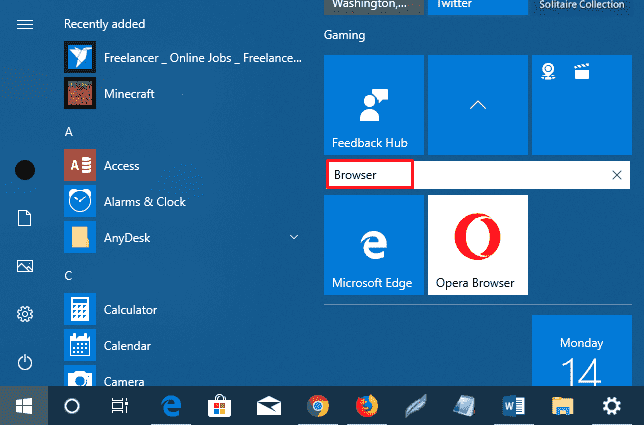Open Mail from the taskbar
Screen dimensions: 644x425
(269, 406)
